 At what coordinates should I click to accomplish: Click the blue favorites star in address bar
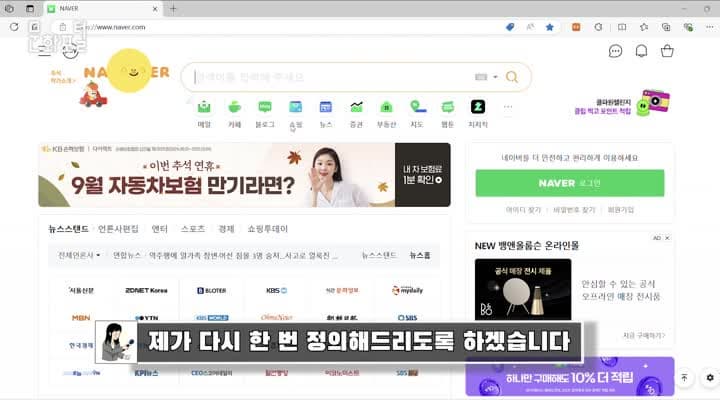point(550,27)
